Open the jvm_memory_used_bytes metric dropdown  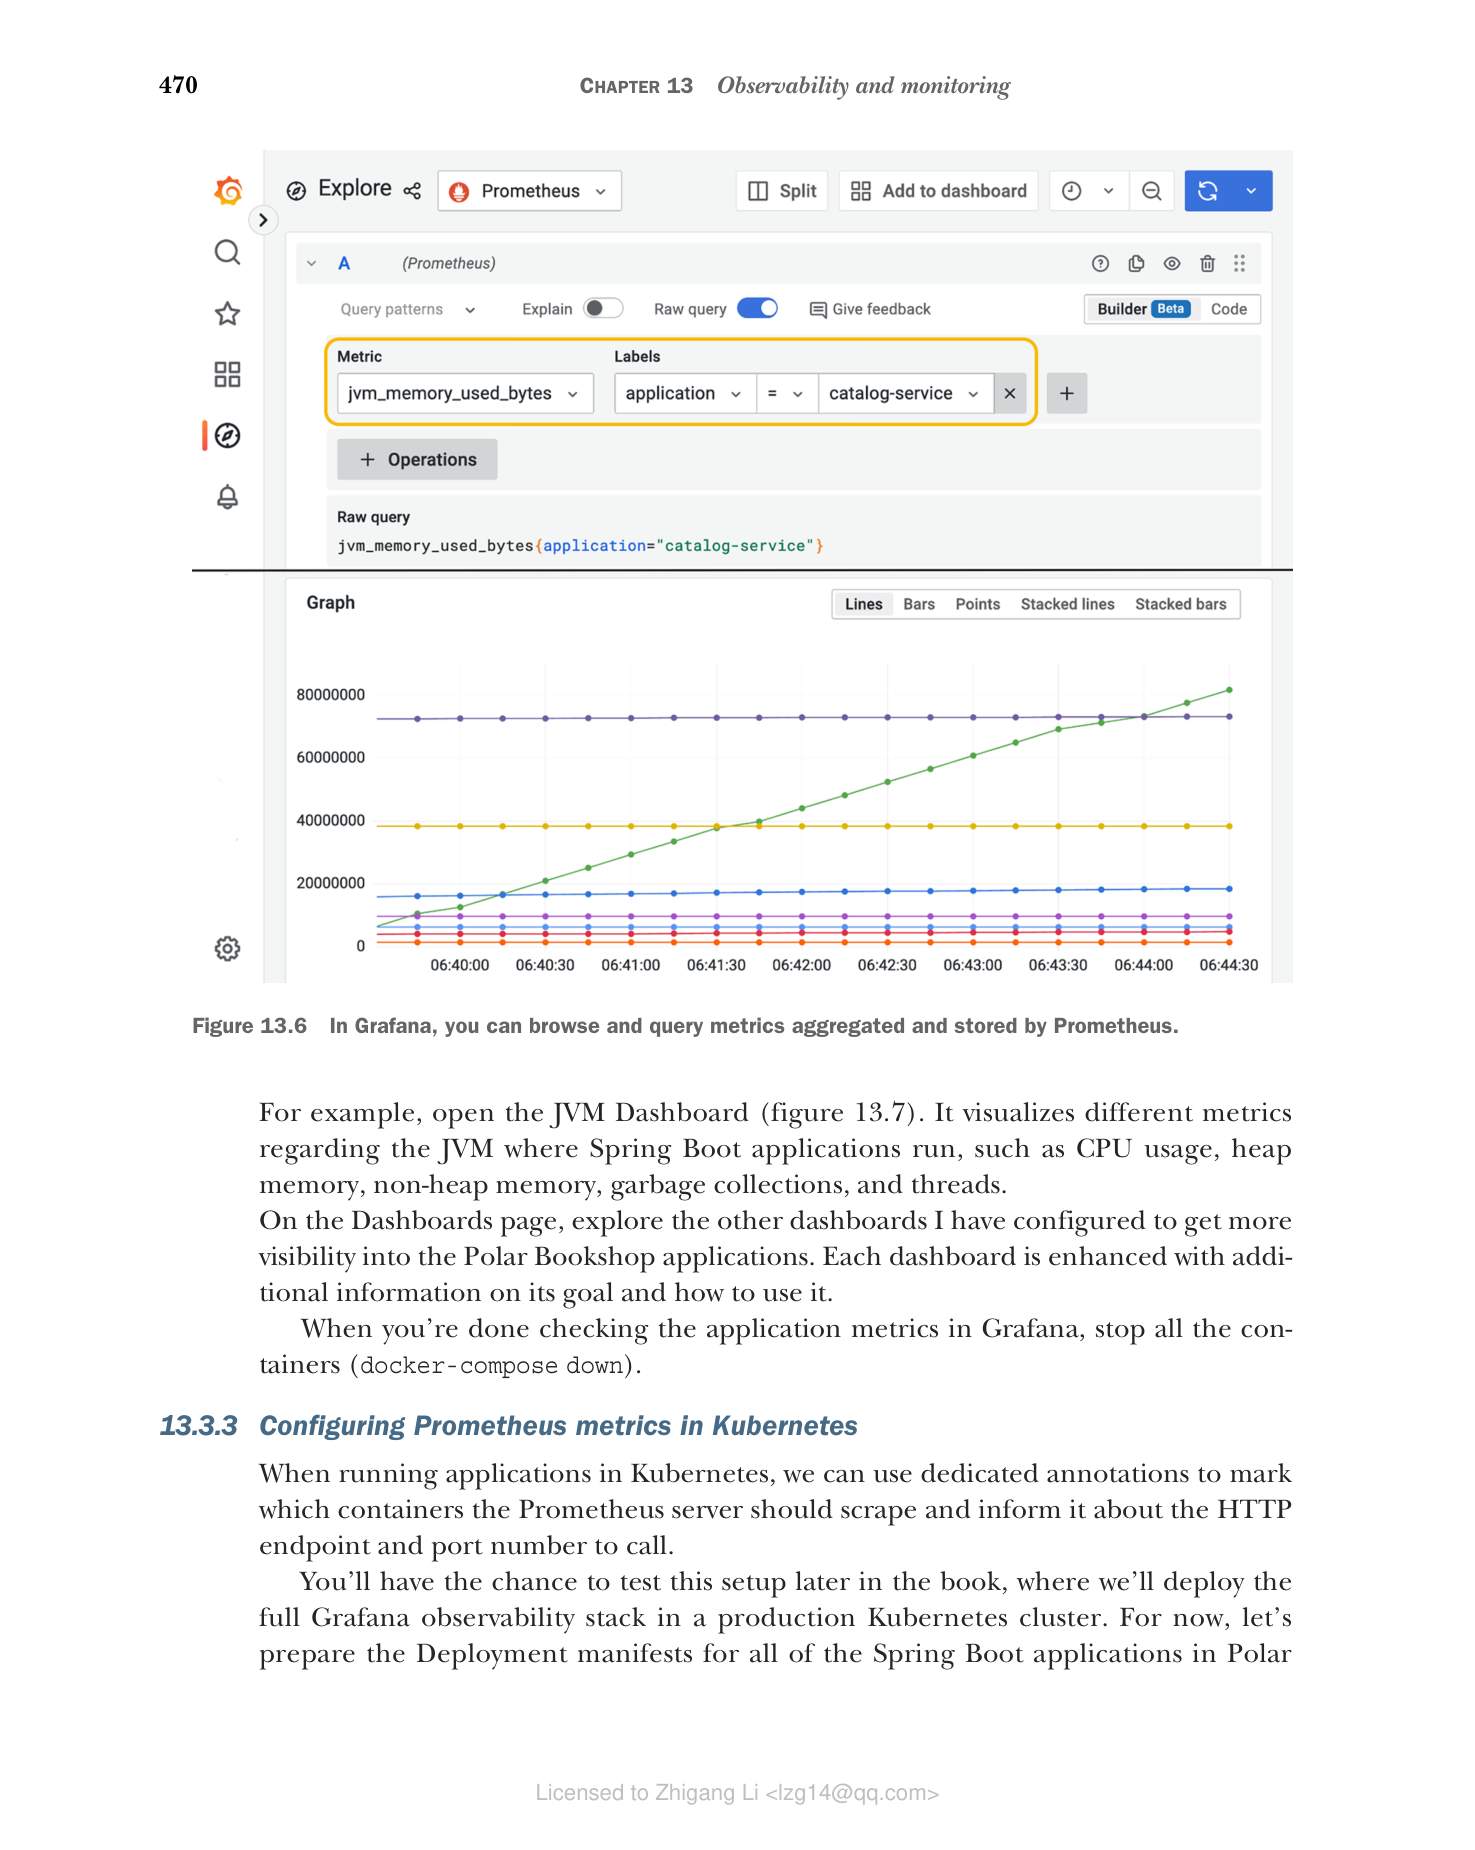(465, 393)
